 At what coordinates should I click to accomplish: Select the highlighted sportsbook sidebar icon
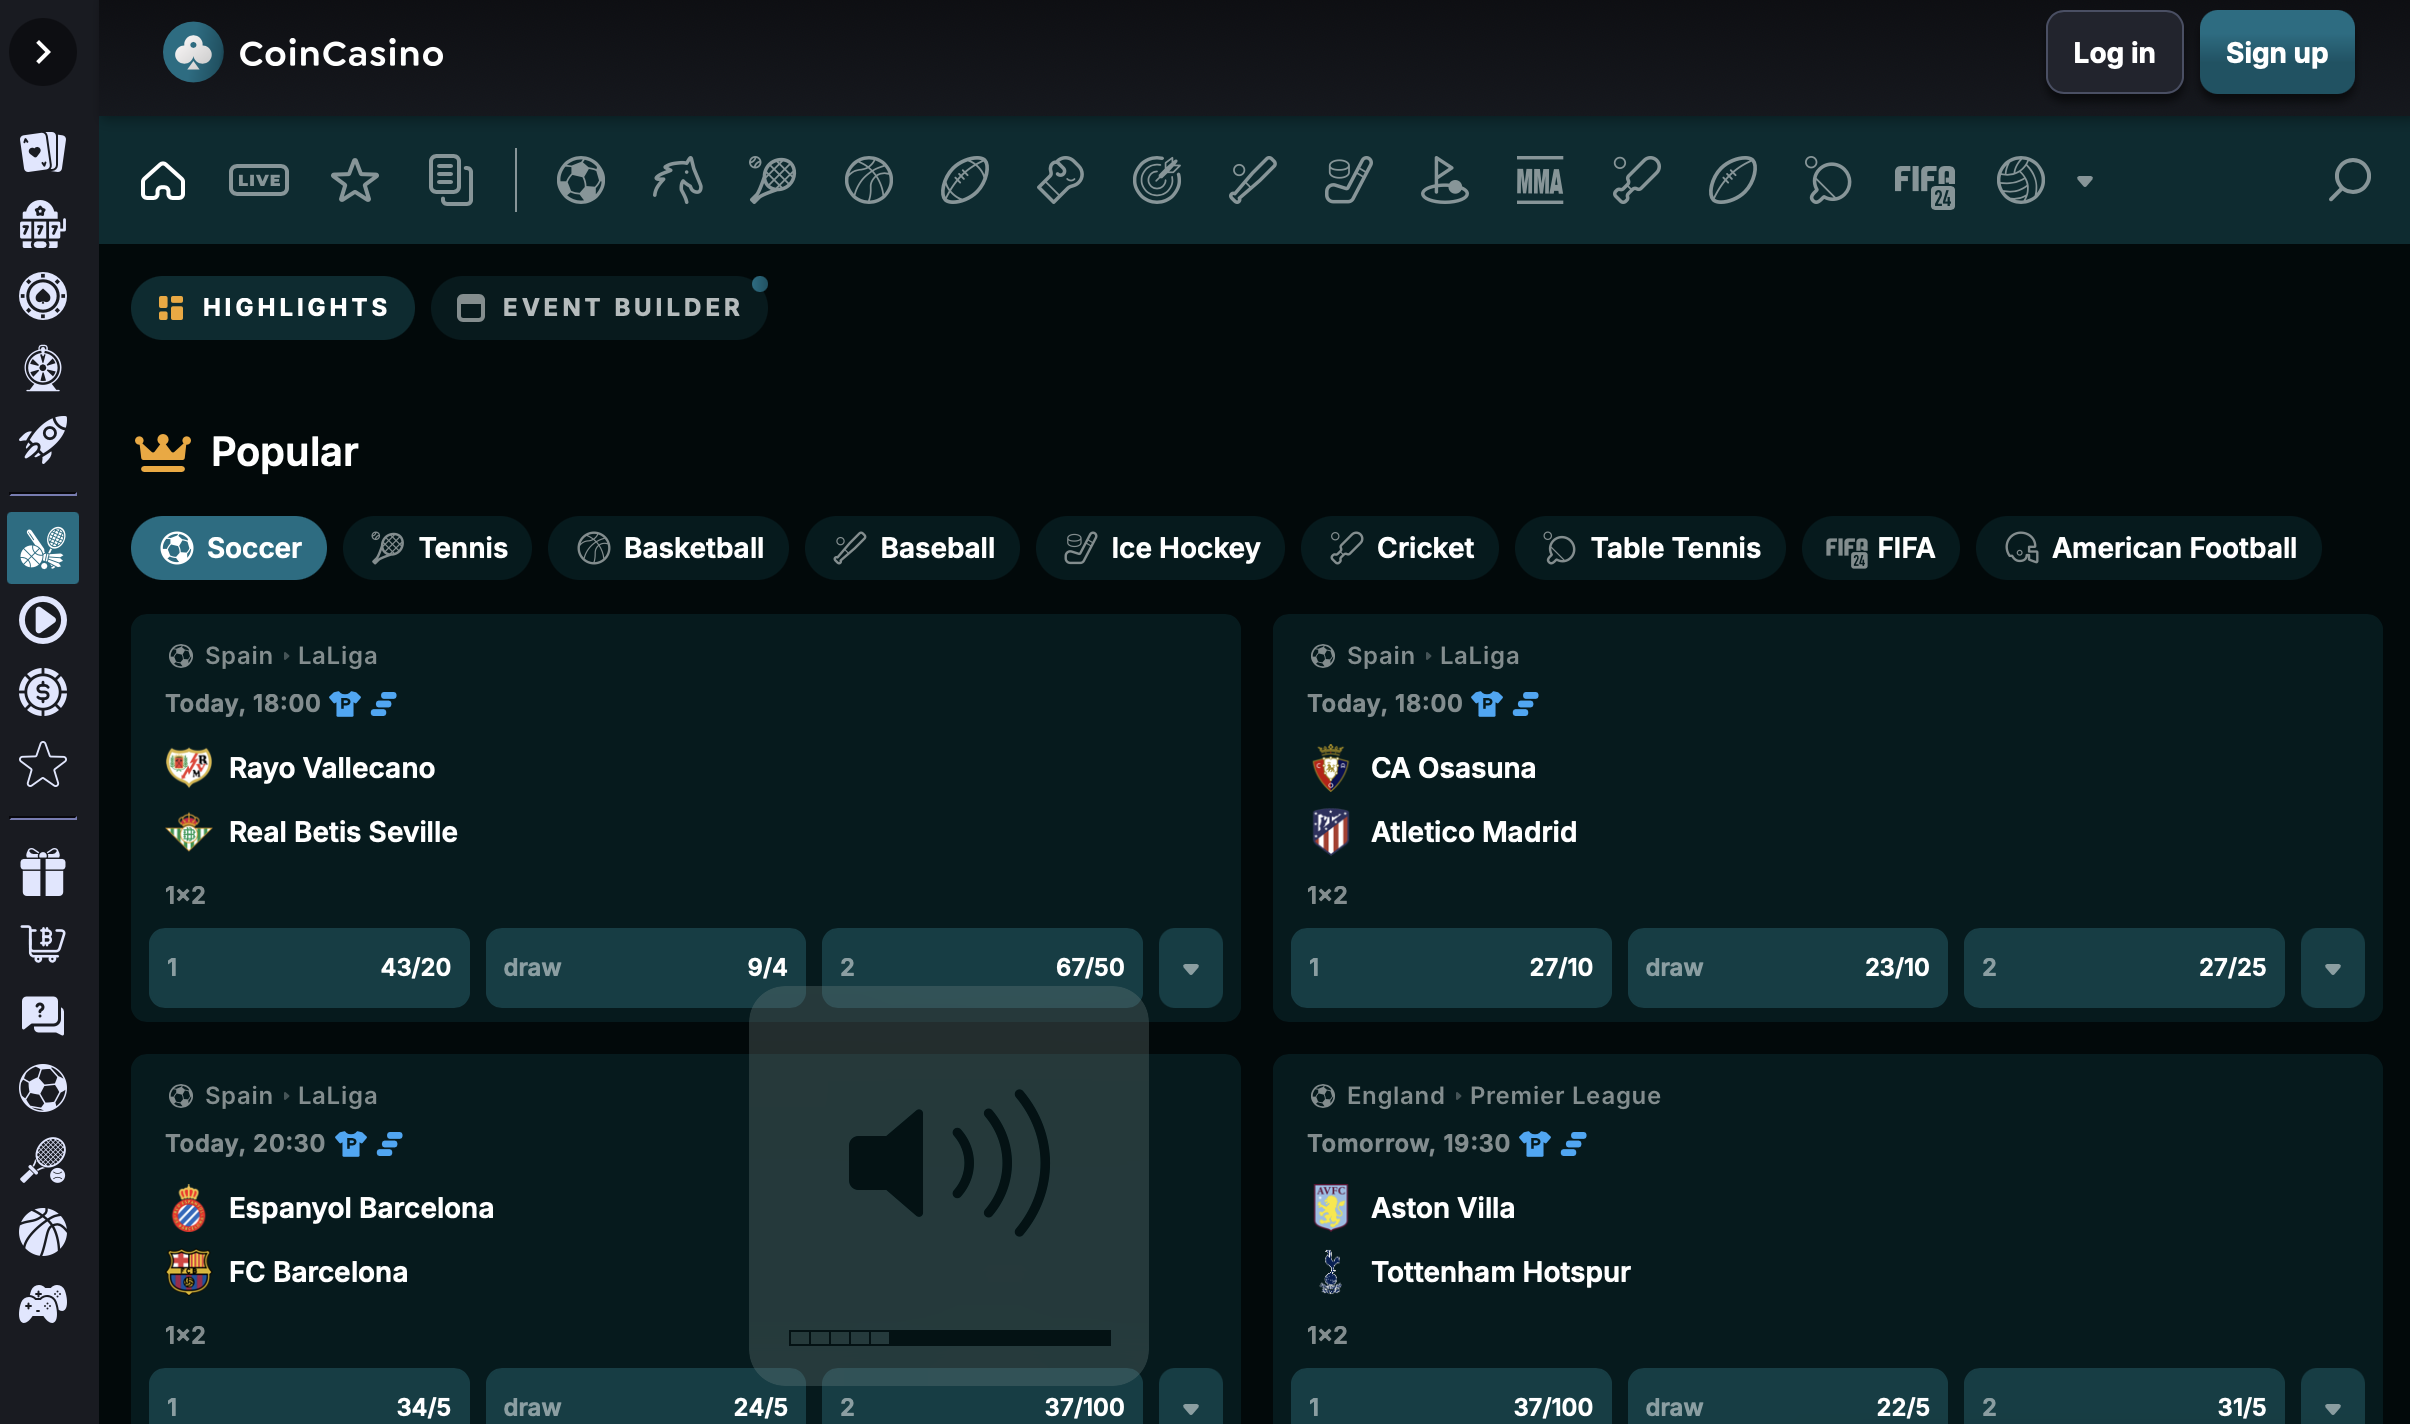click(43, 548)
